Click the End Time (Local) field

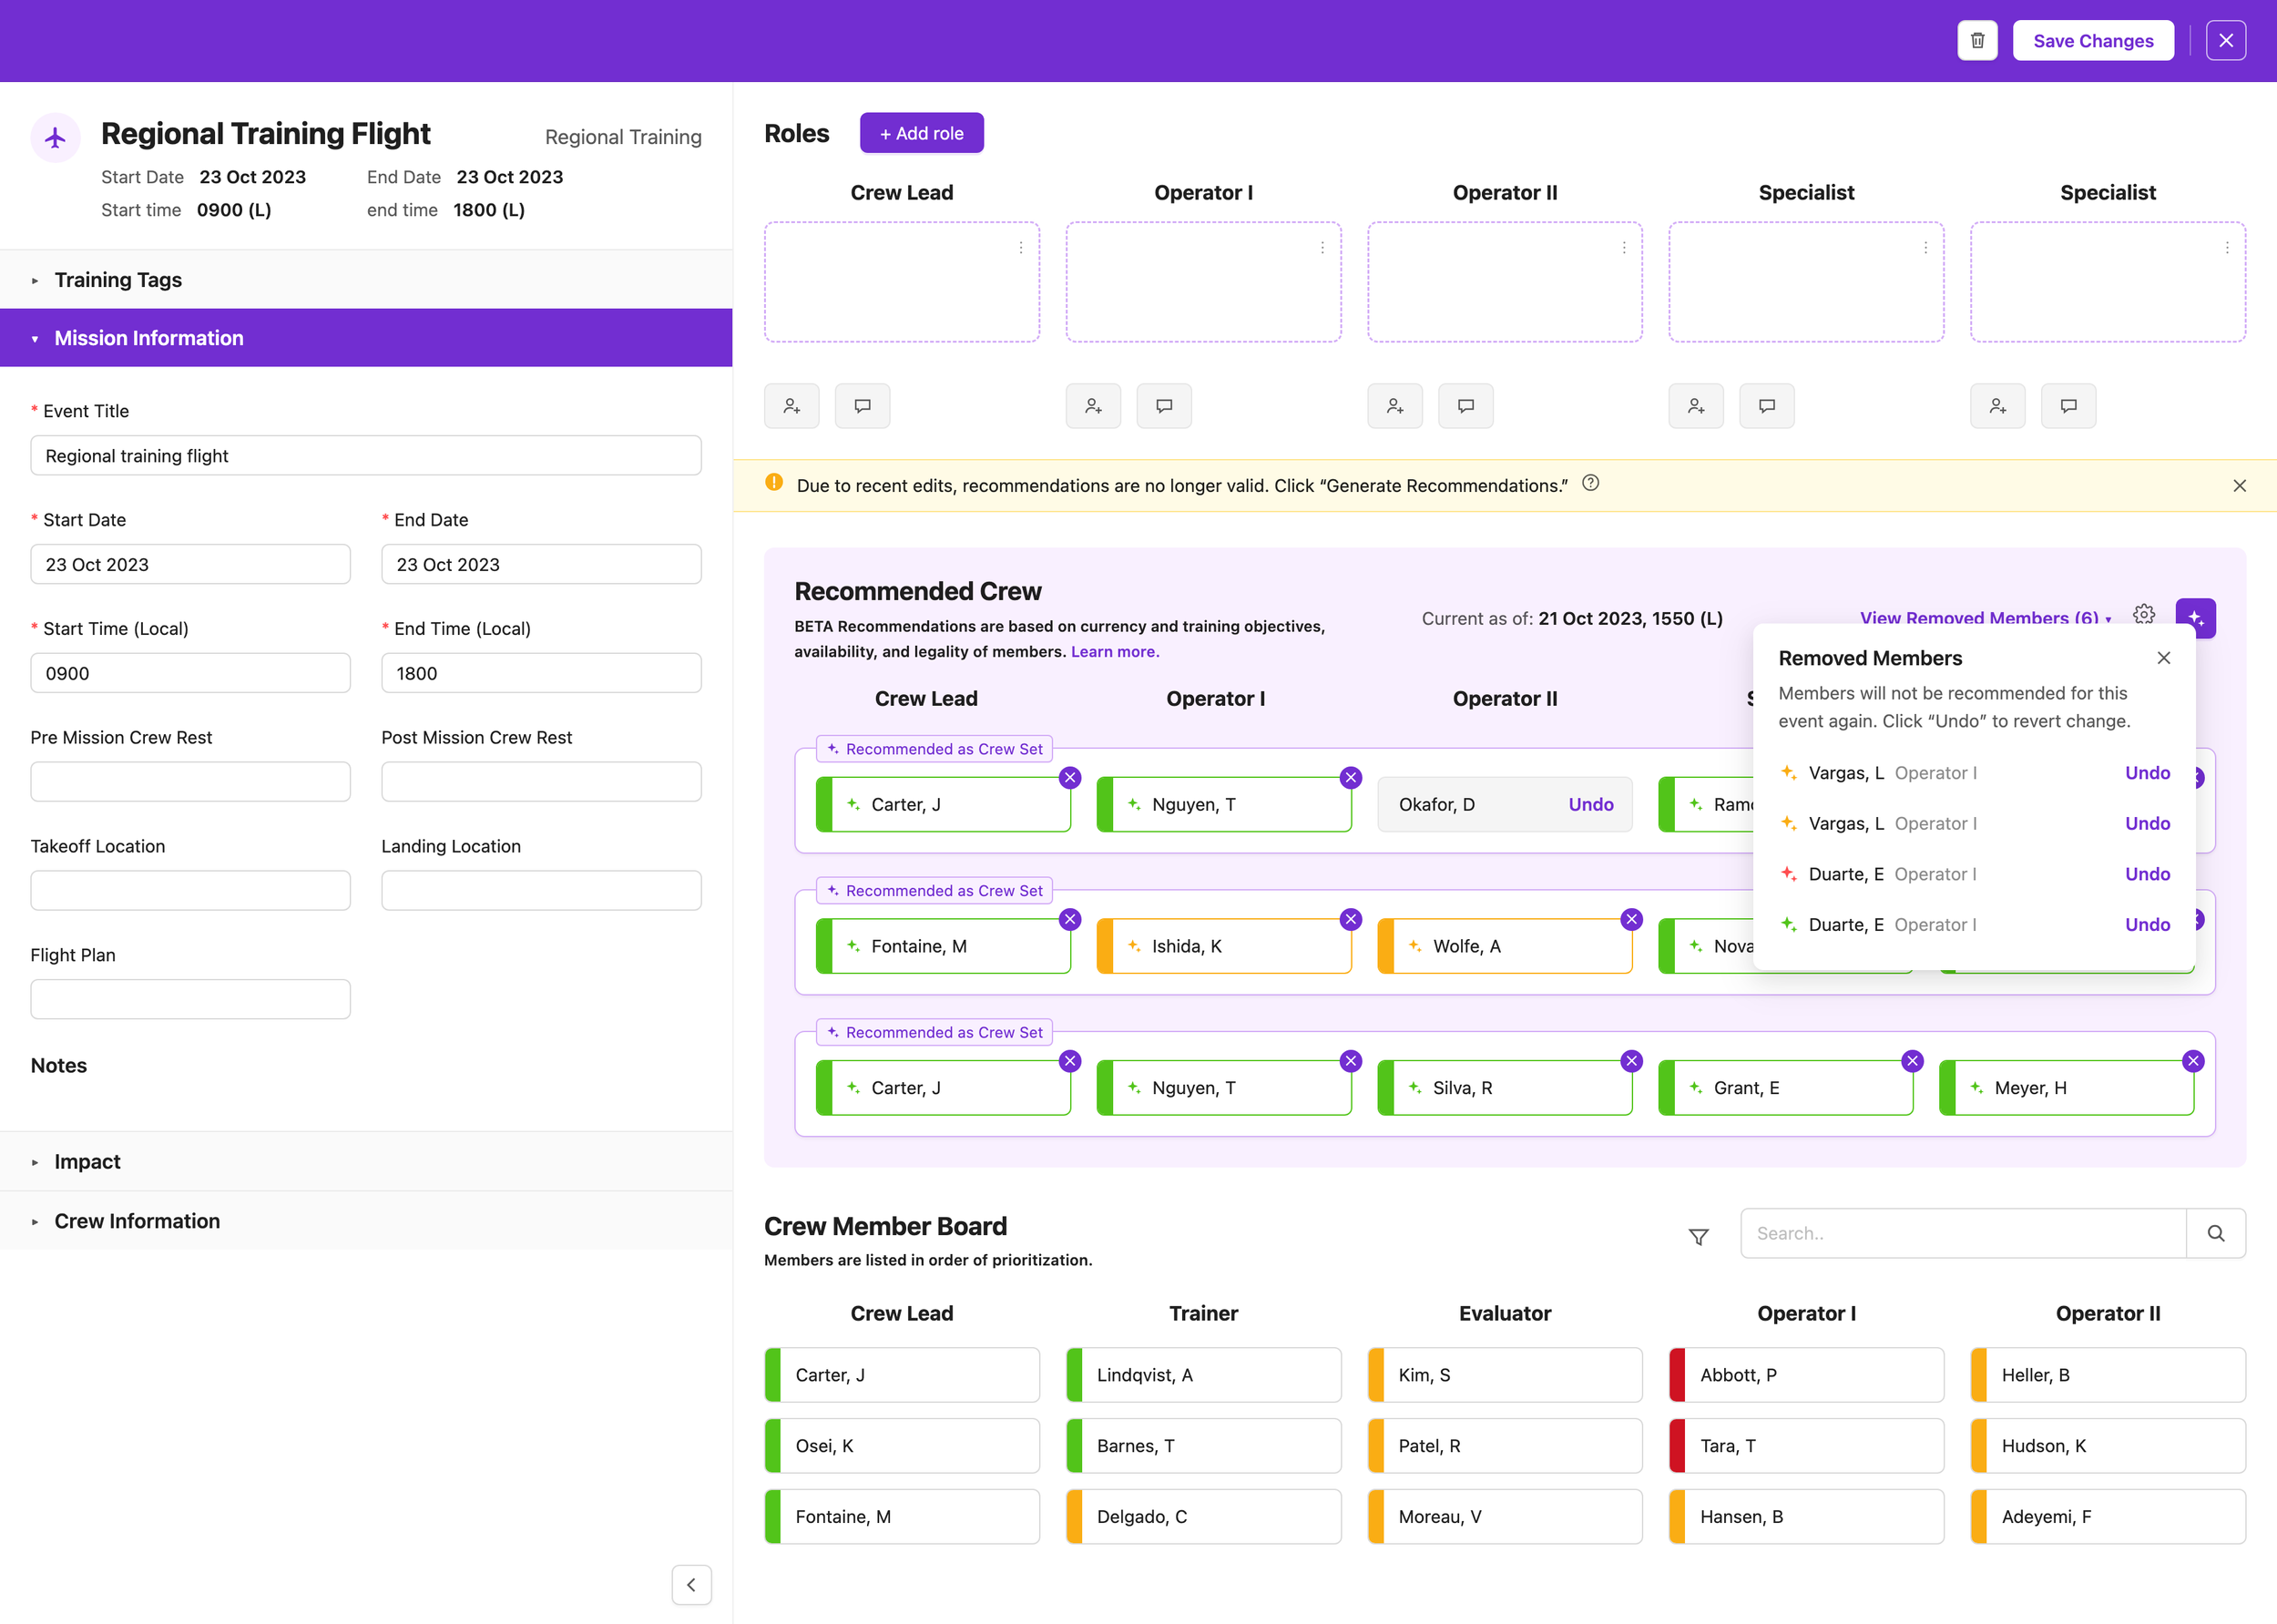pos(541,674)
